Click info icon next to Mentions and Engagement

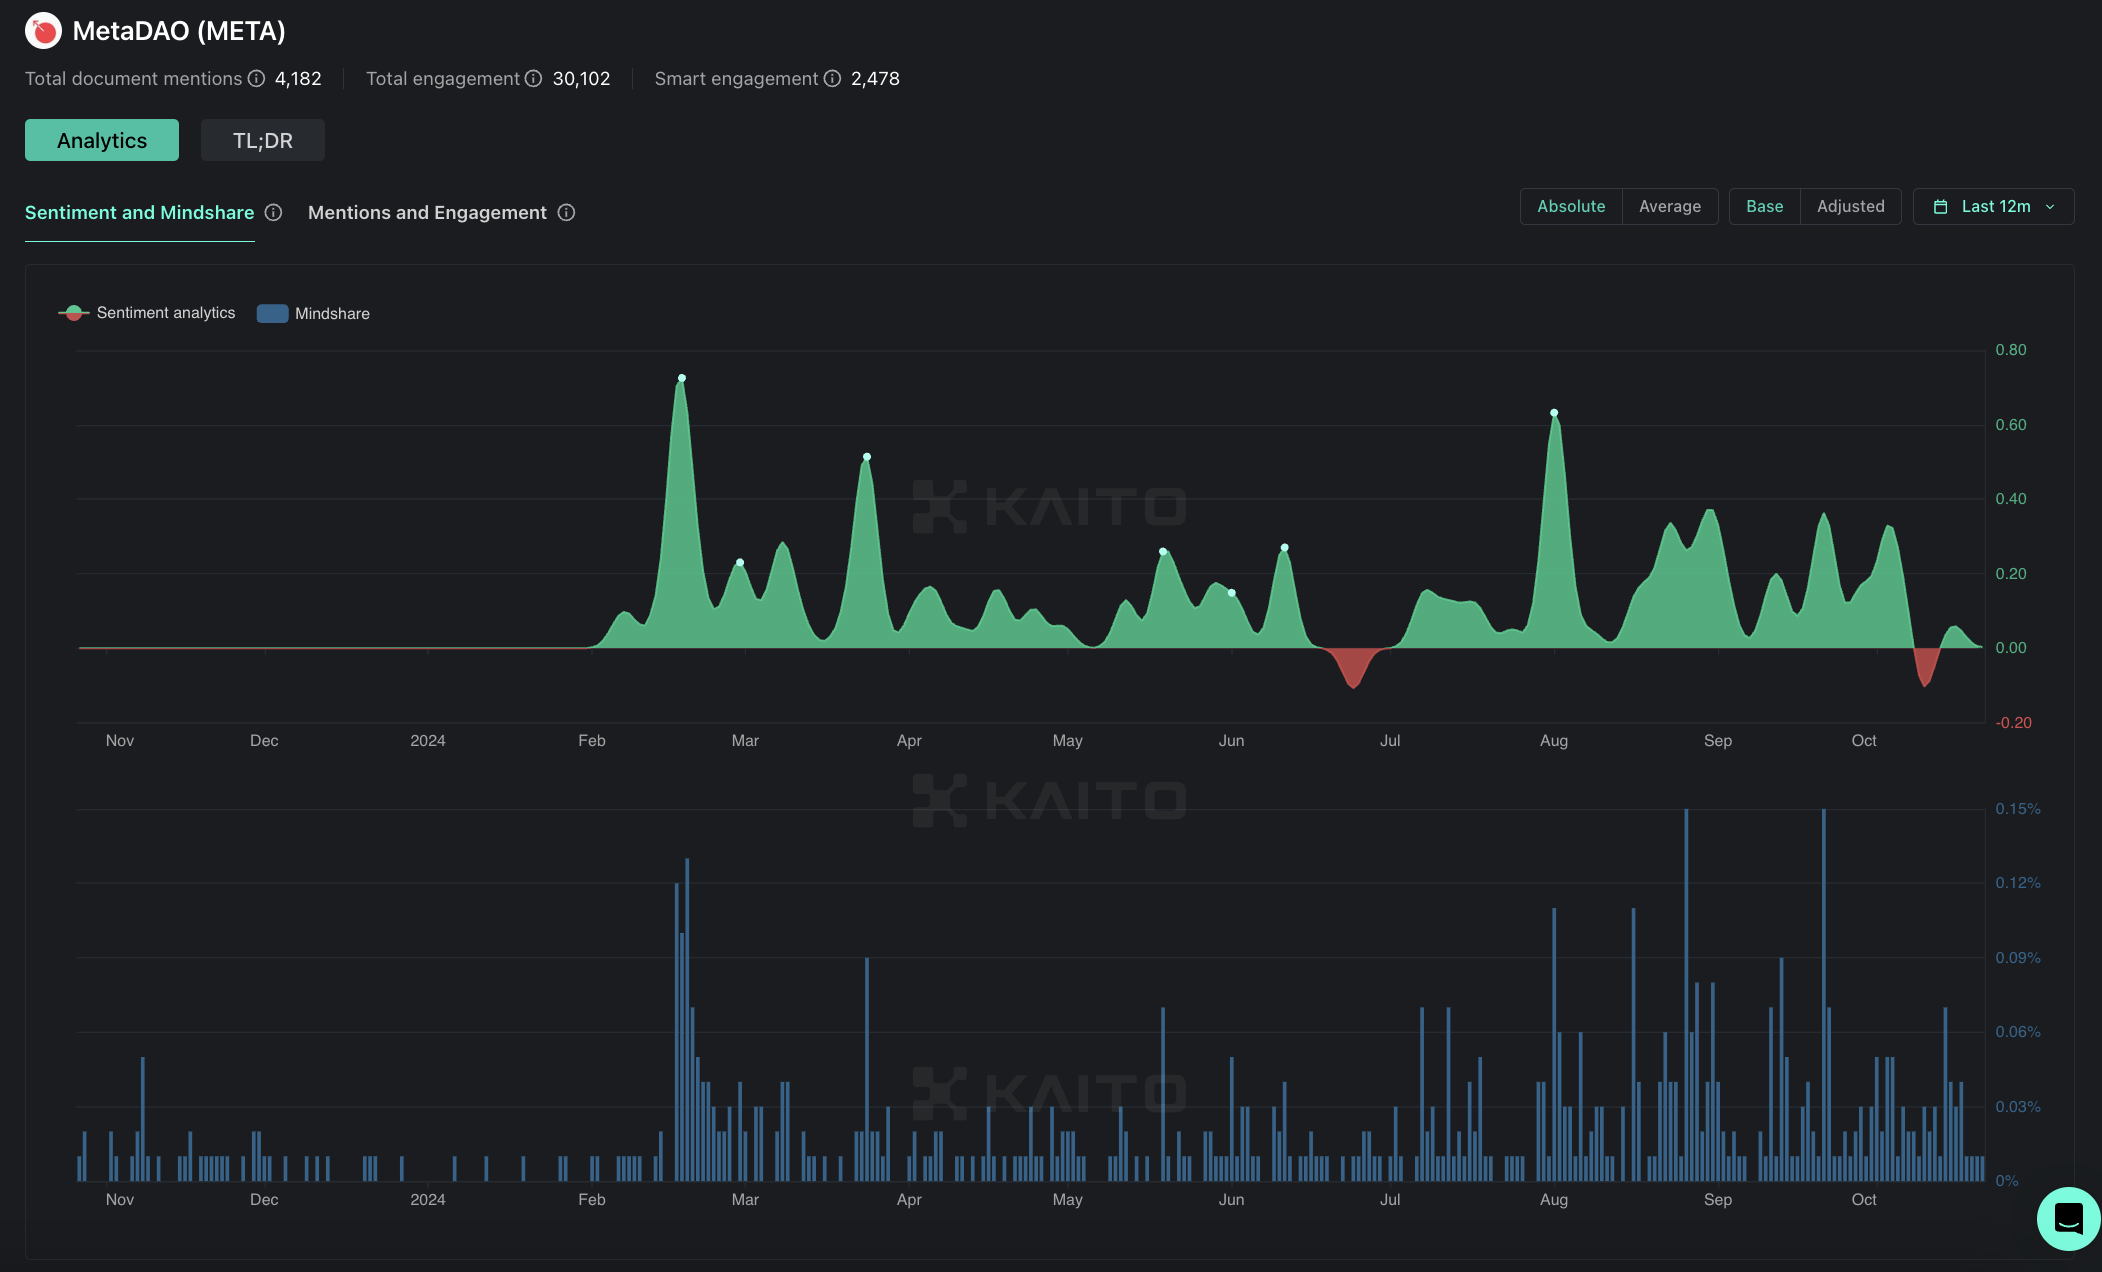click(x=566, y=212)
